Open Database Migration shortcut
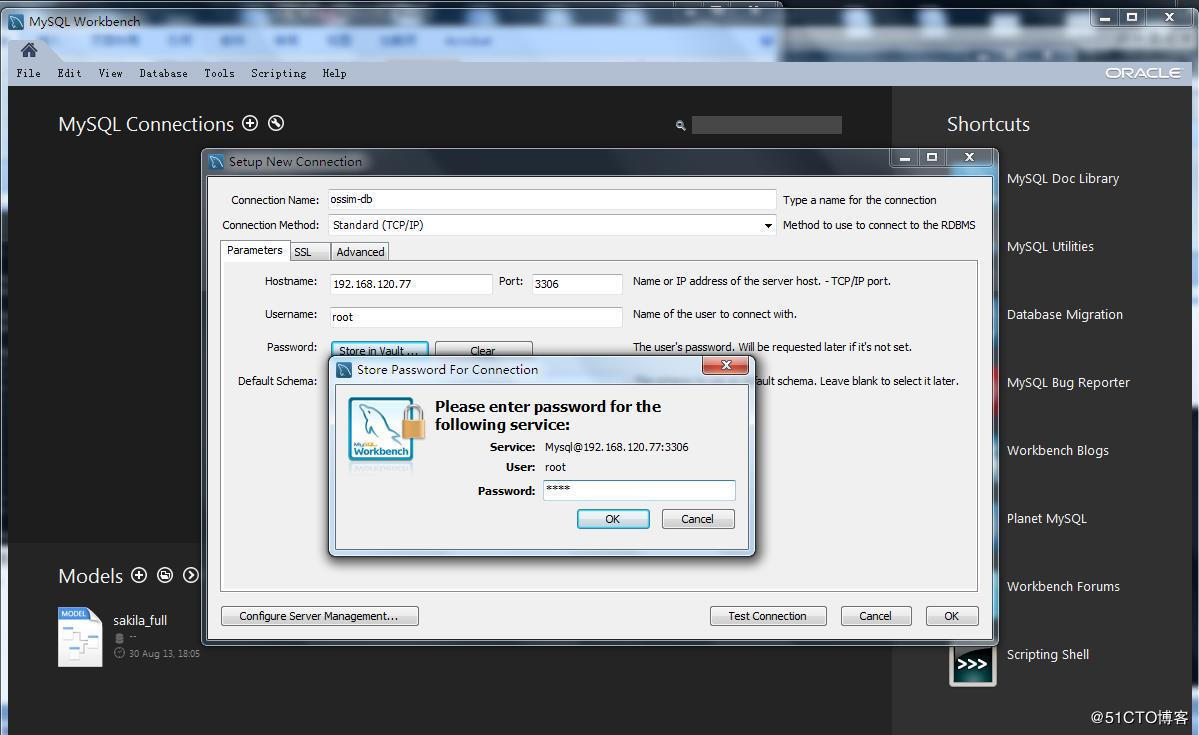 (x=1064, y=314)
